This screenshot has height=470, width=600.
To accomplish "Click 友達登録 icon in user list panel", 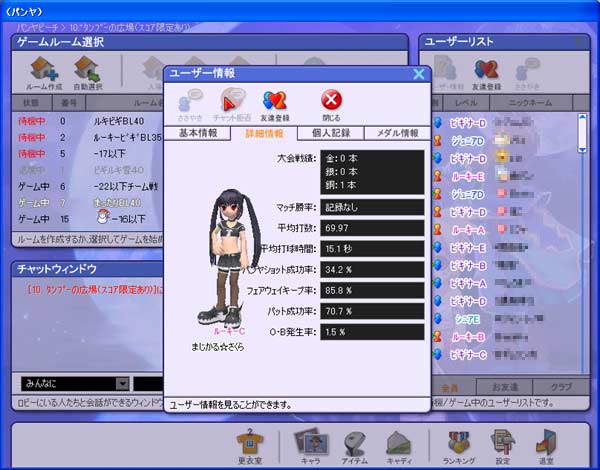I will 486,69.
